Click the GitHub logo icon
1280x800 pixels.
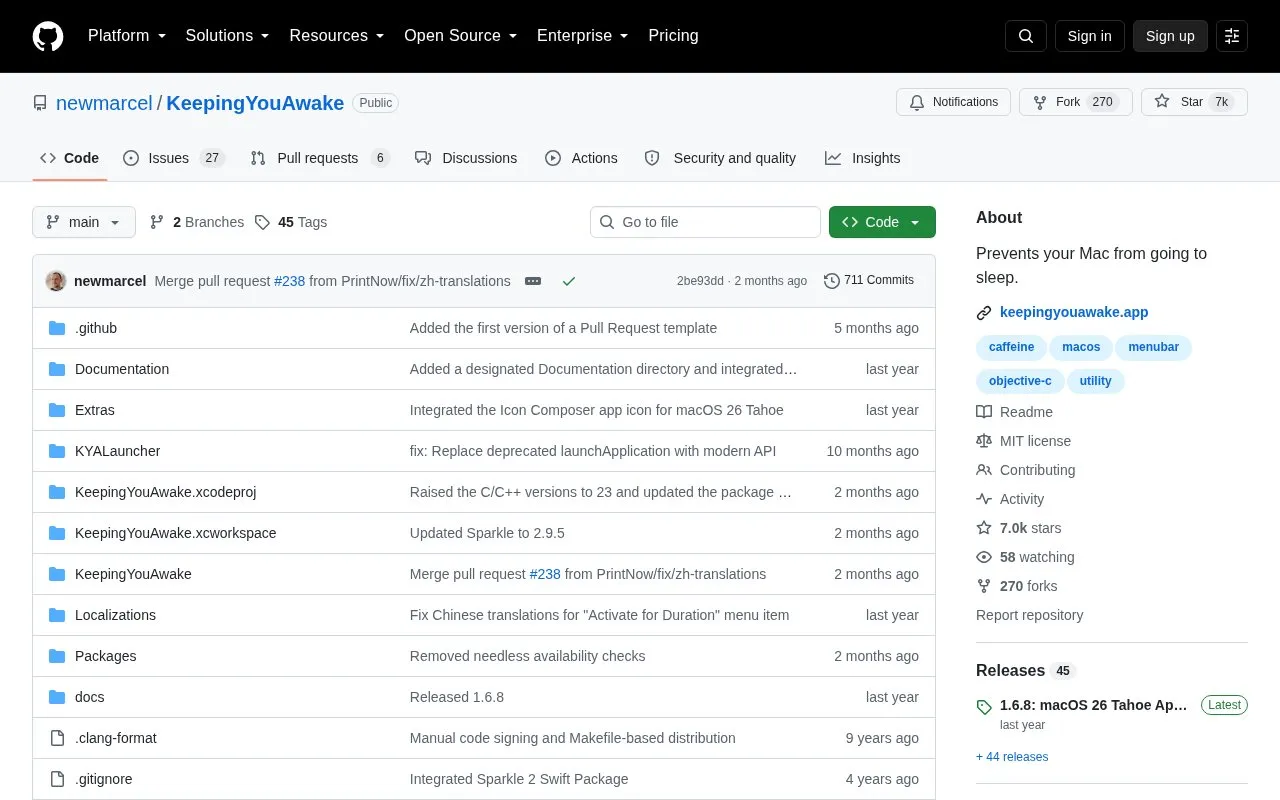pyautogui.click(x=48, y=36)
